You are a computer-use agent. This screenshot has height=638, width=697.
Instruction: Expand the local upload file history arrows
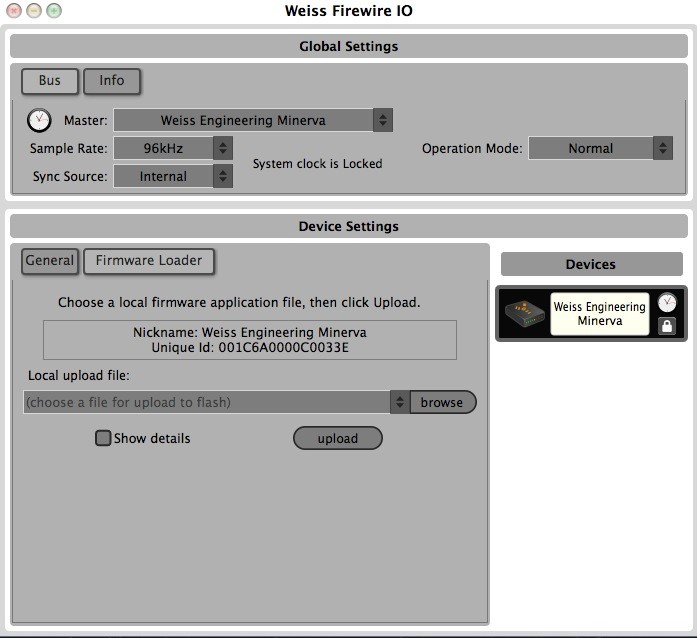point(400,402)
